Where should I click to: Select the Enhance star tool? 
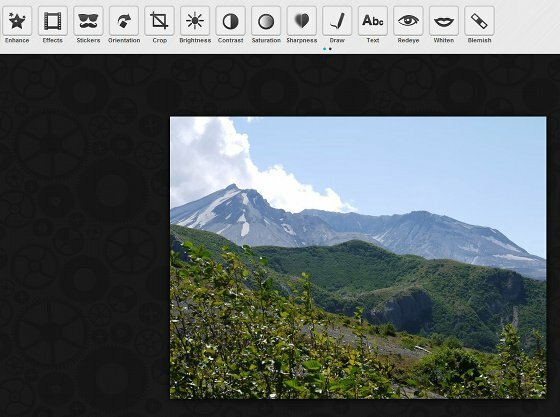coord(17,21)
